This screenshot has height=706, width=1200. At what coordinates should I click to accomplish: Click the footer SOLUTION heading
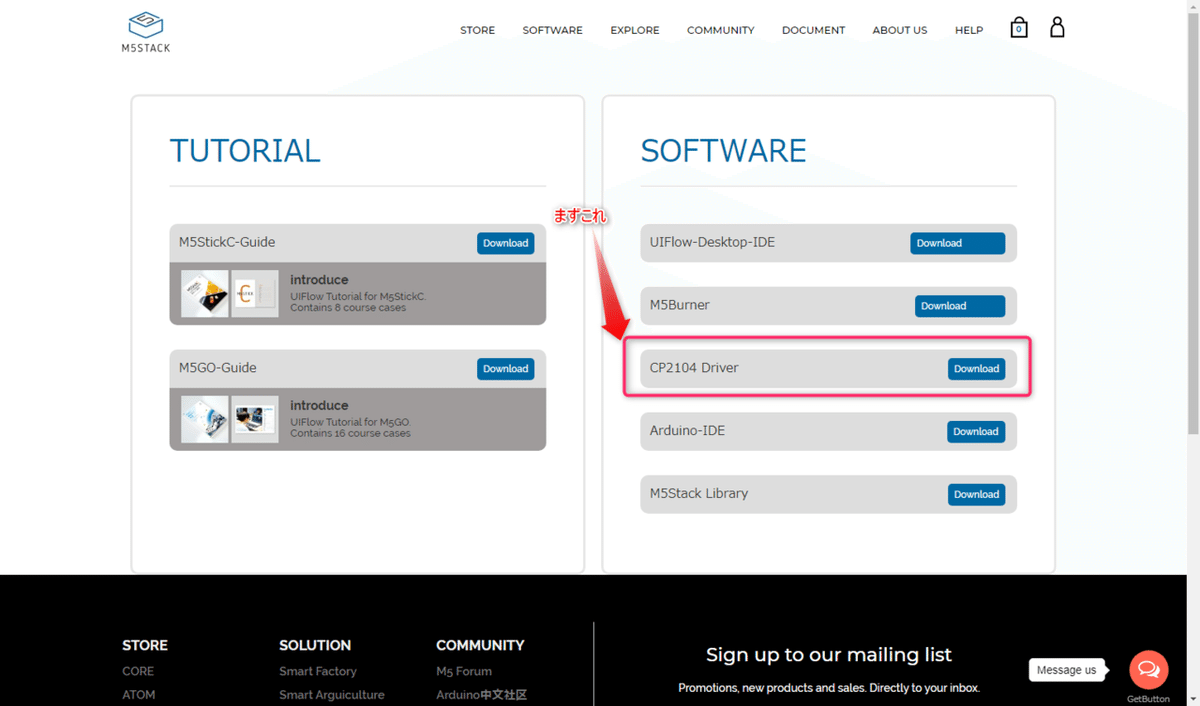[315, 645]
